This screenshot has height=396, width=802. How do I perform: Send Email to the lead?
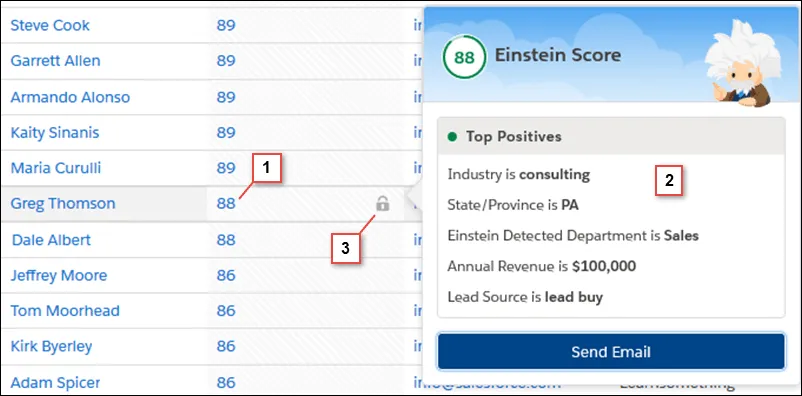(611, 351)
